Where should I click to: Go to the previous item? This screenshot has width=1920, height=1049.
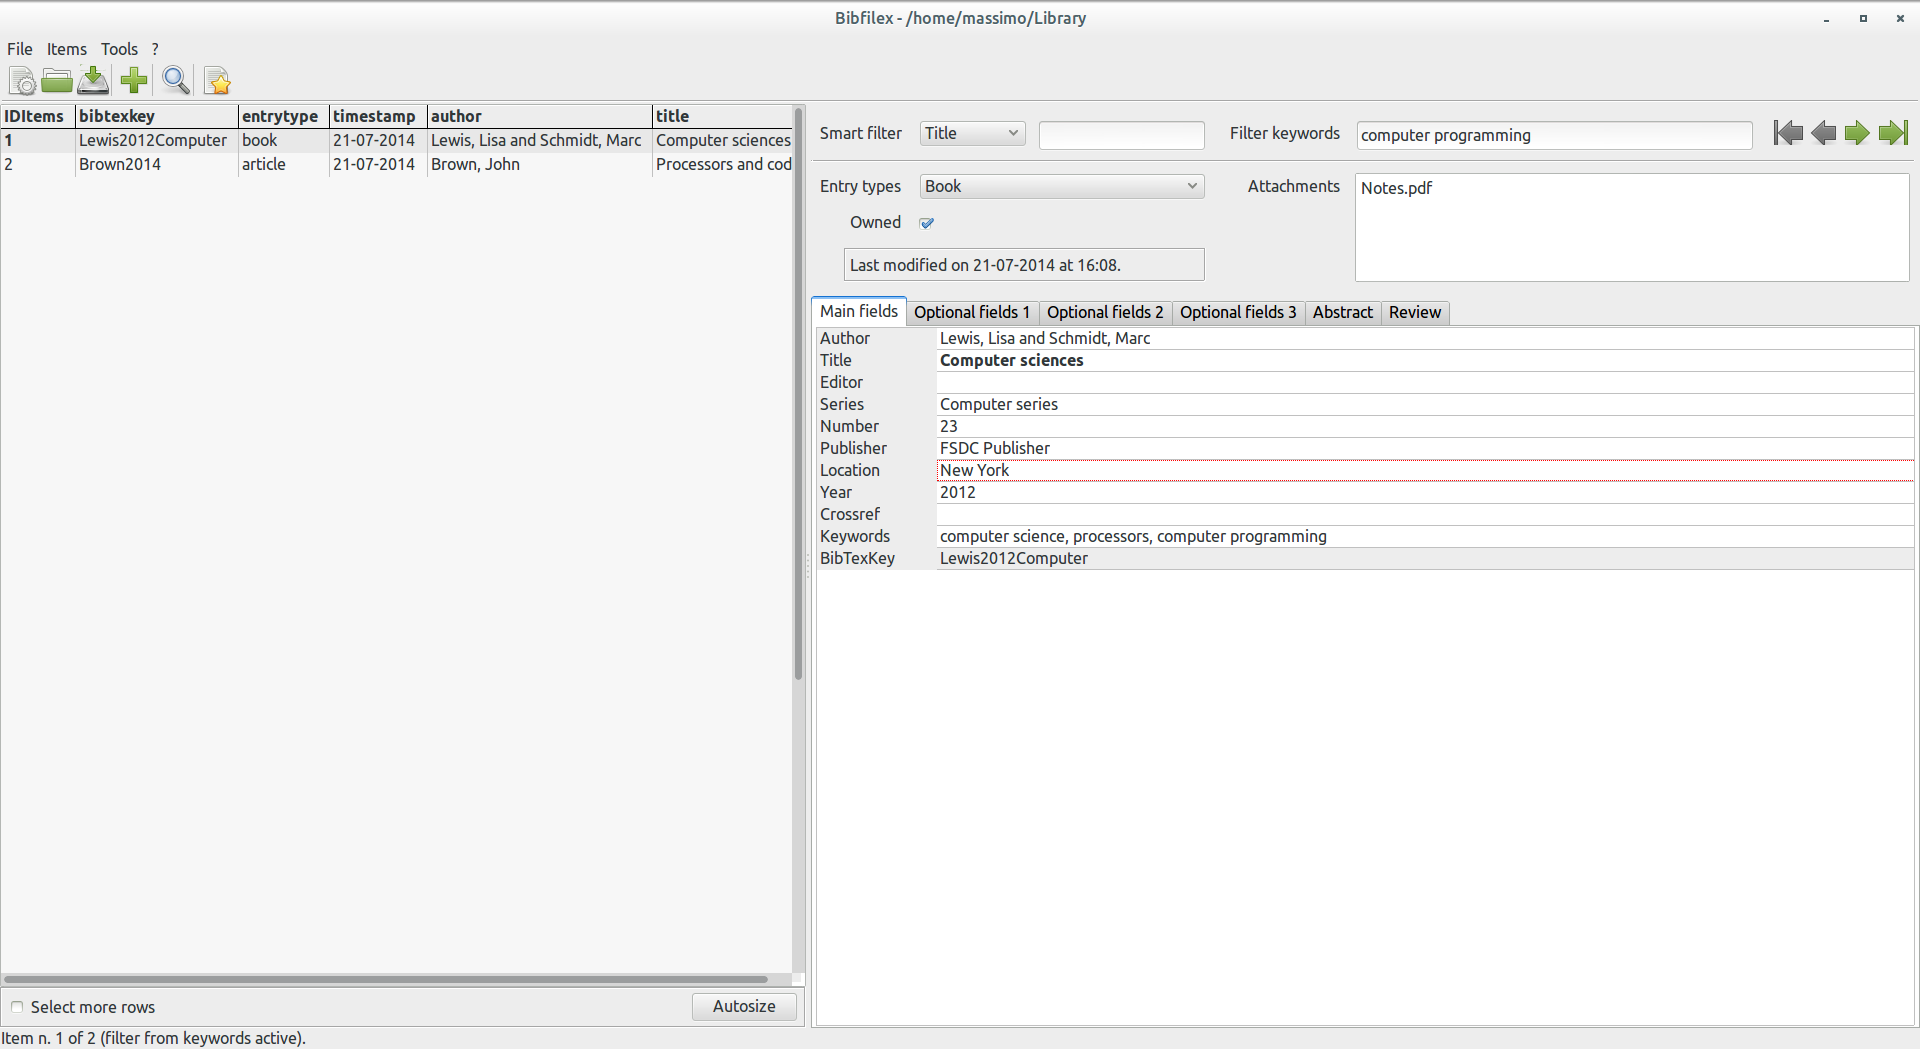(x=1823, y=133)
